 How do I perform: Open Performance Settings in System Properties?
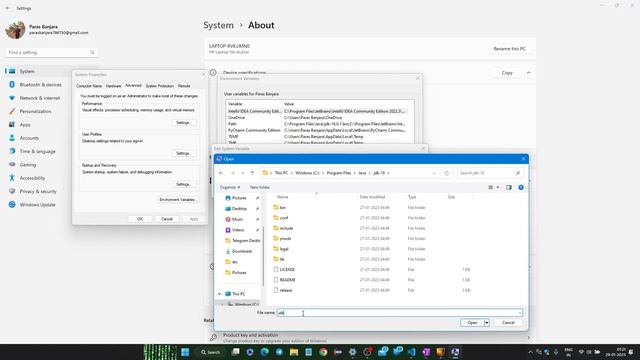183,122
